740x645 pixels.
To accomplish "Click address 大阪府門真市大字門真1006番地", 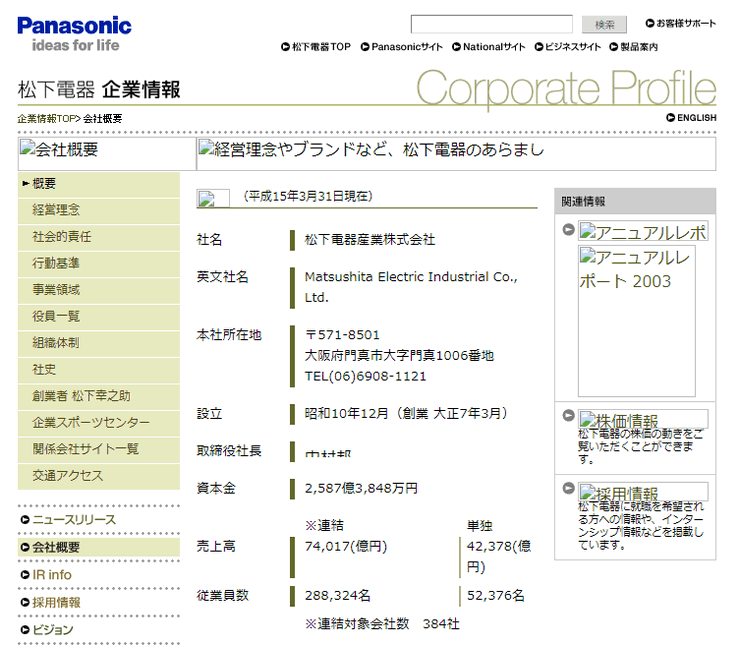I will coord(399,356).
